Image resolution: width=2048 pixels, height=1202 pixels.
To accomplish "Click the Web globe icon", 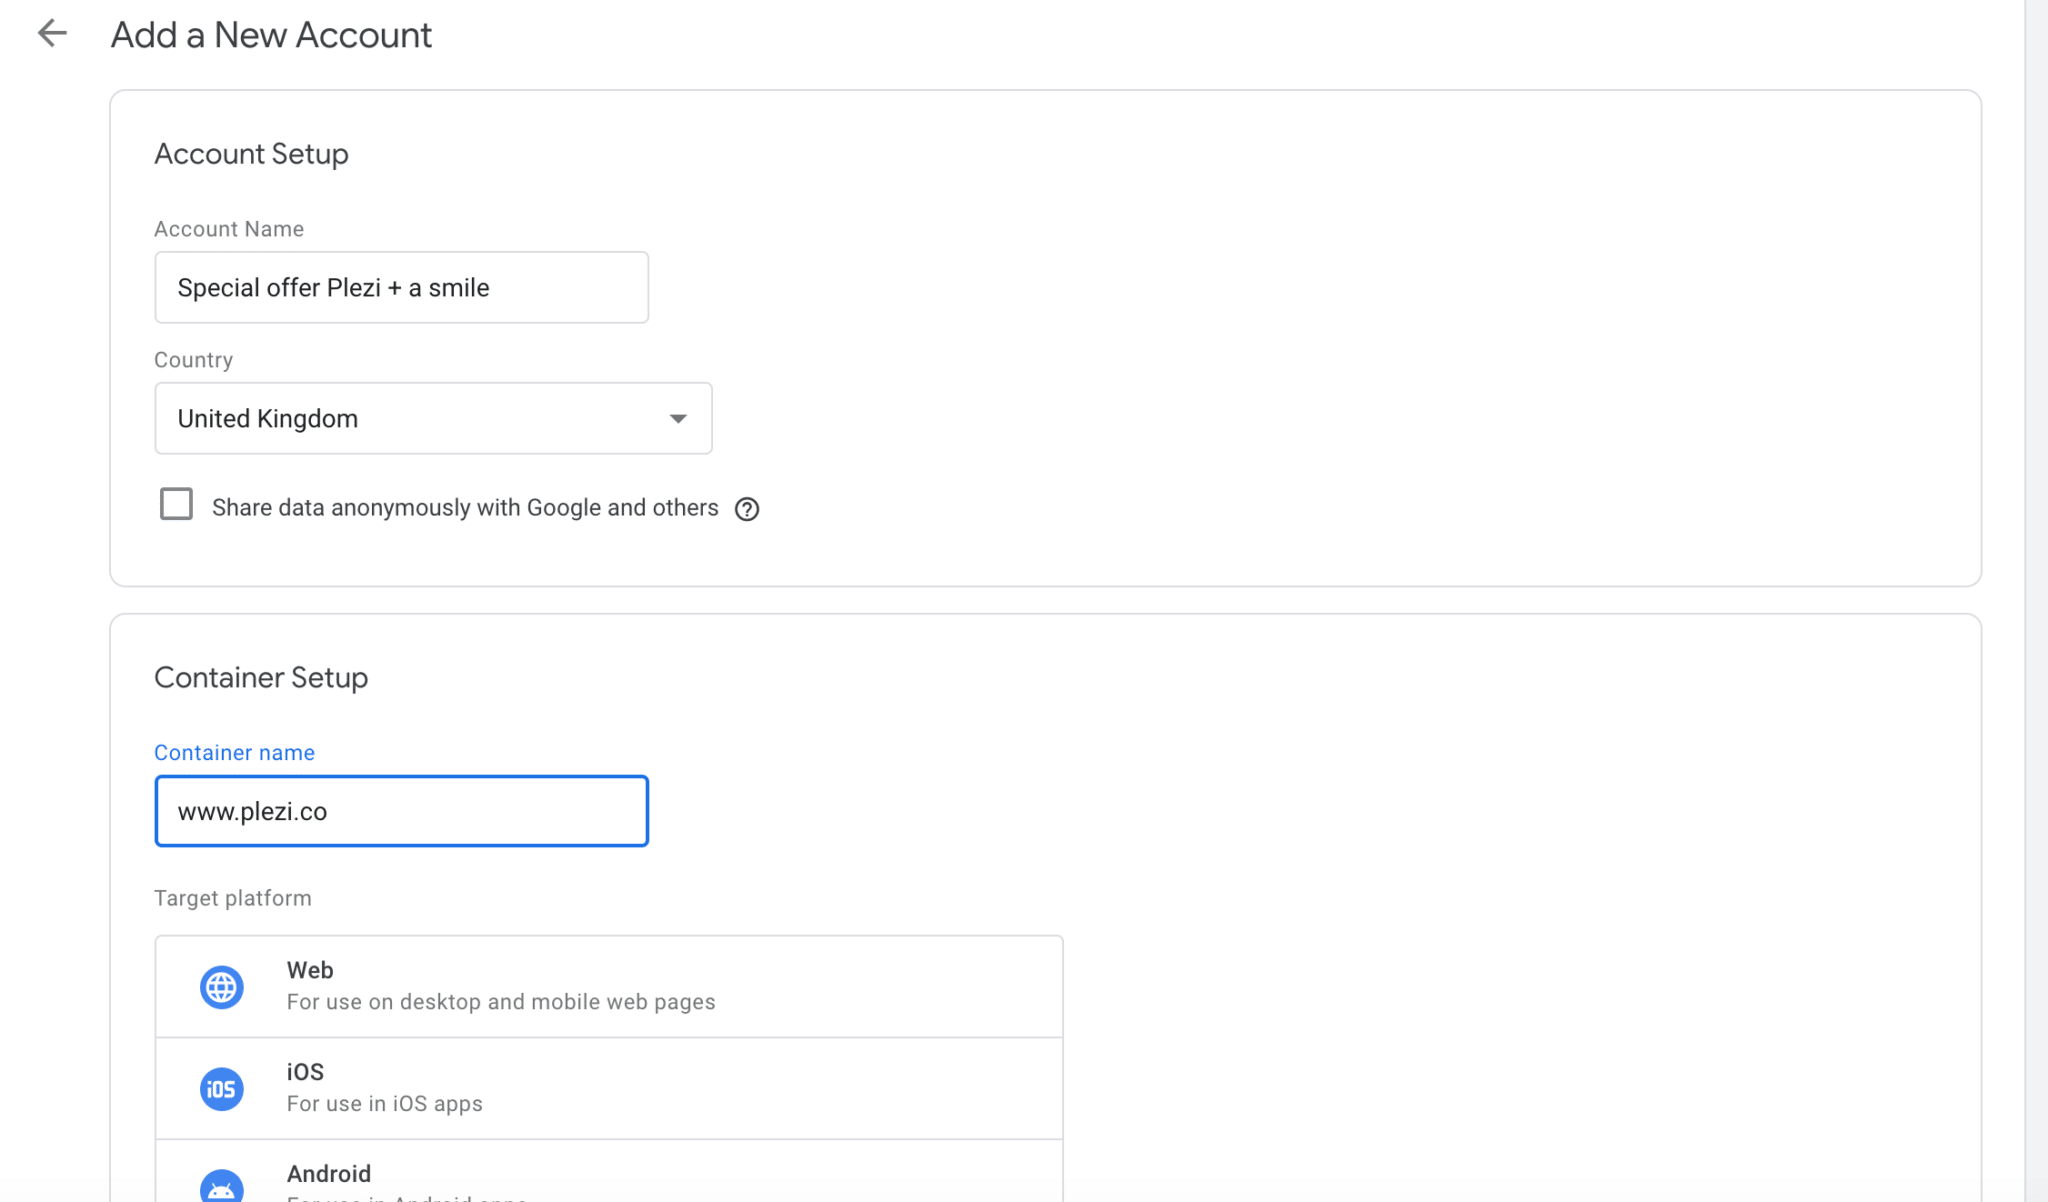I will click(x=221, y=987).
